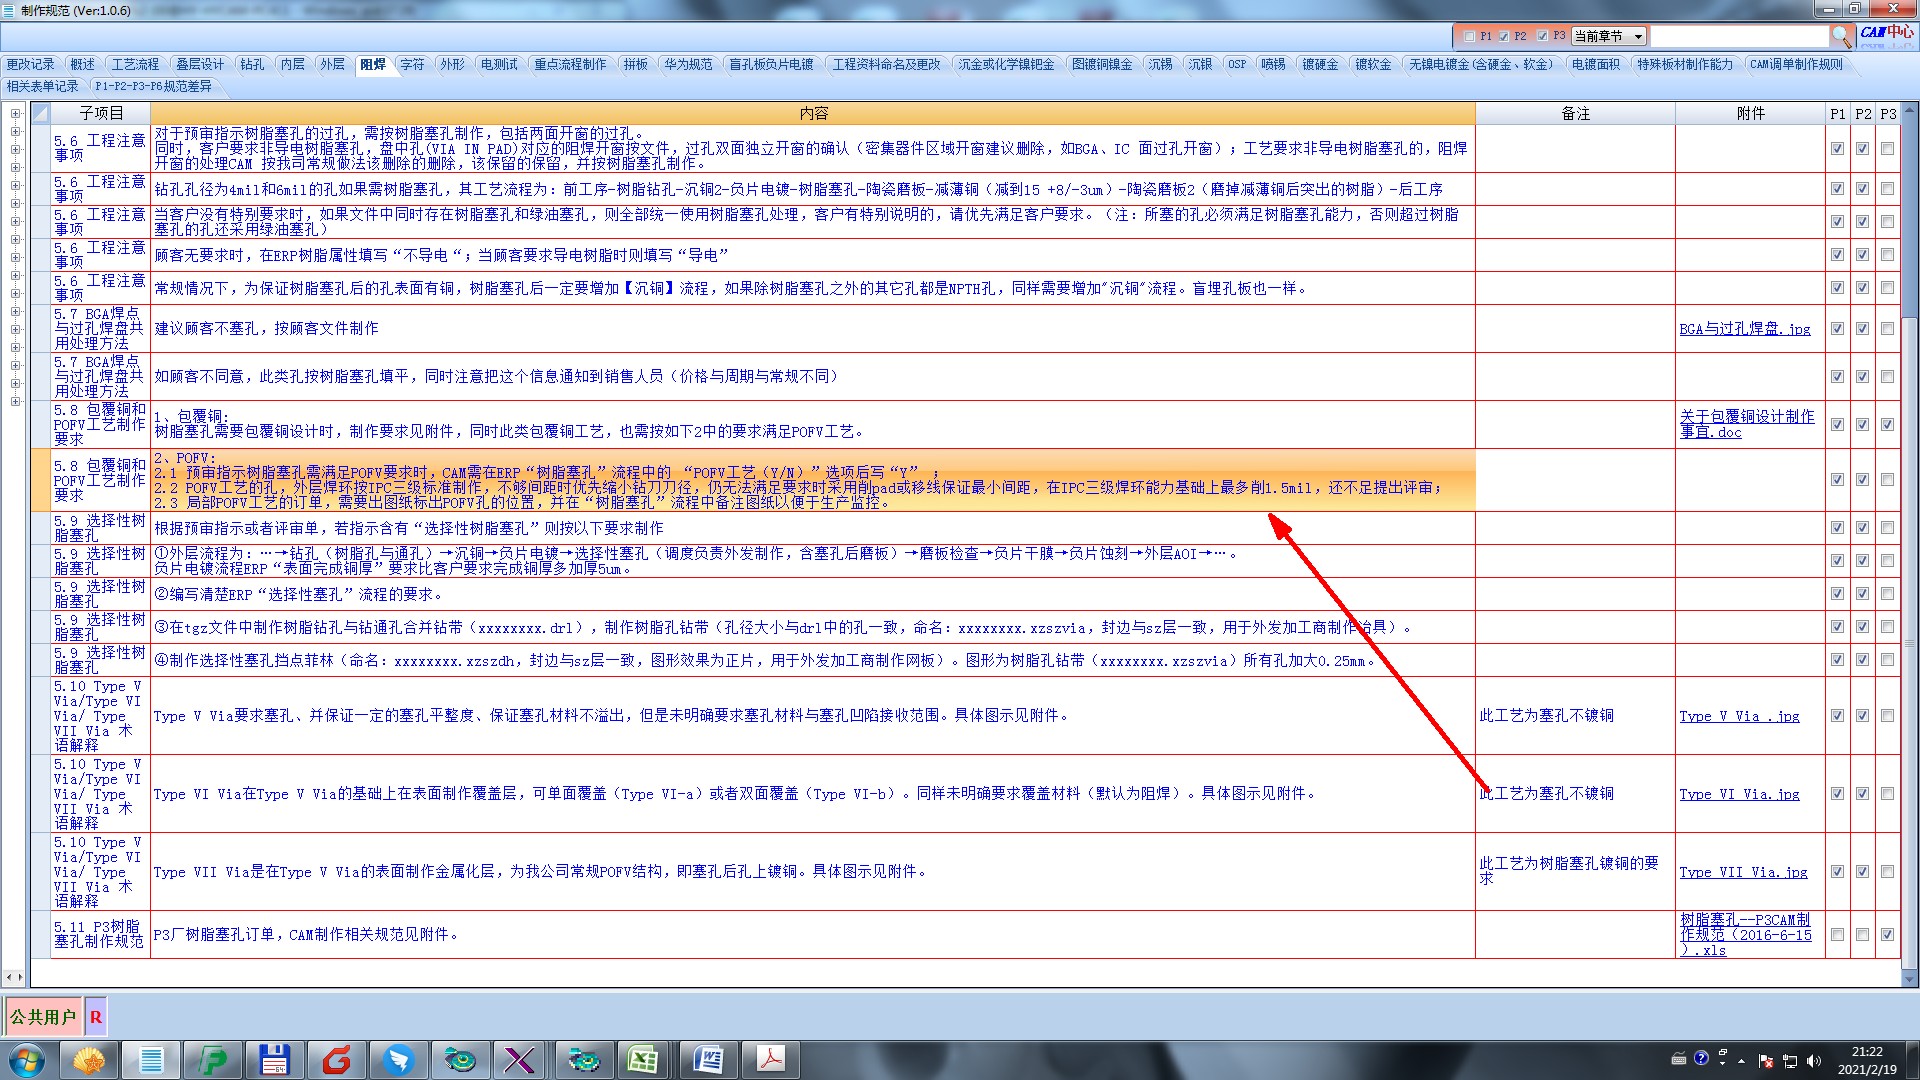The width and height of the screenshot is (1920, 1080).
Task: Open DingTalk blue wing taskbar icon
Action: click(x=398, y=1060)
